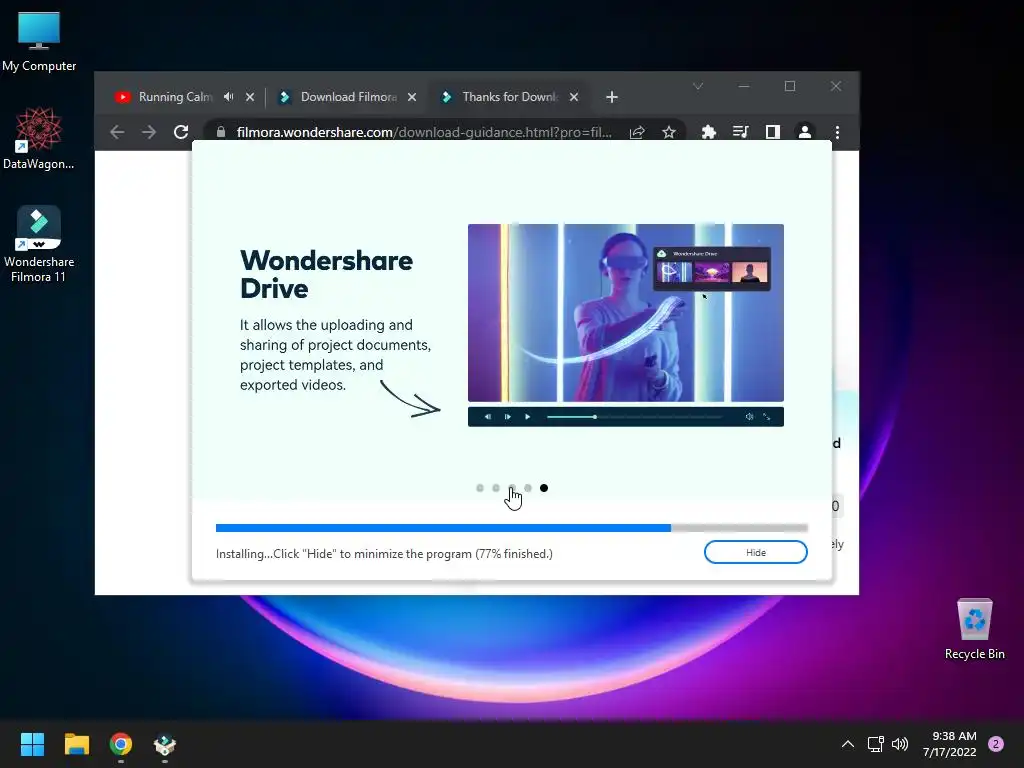Screen dimensions: 1024x768
Task: Click step-frame control in preview player
Action: pyautogui.click(x=507, y=417)
